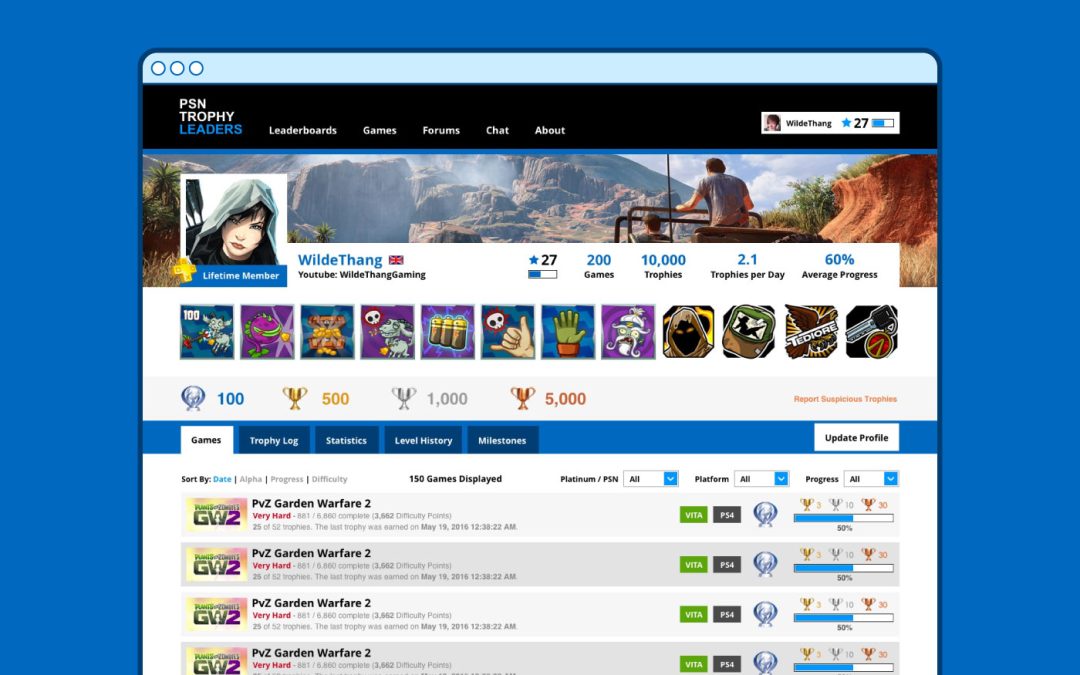The image size is (1080, 675).
Task: Select the green zombie hand in pot trophy
Action: (x=568, y=332)
